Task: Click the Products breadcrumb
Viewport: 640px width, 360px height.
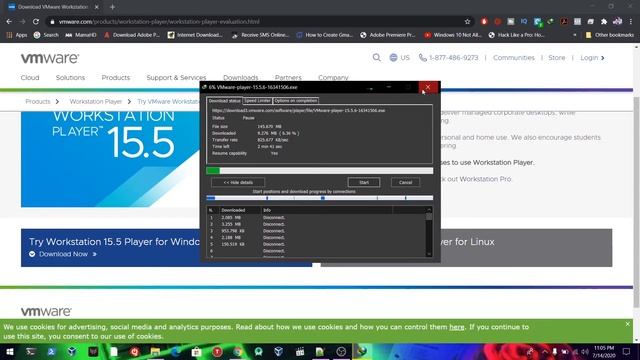Action: click(x=38, y=102)
